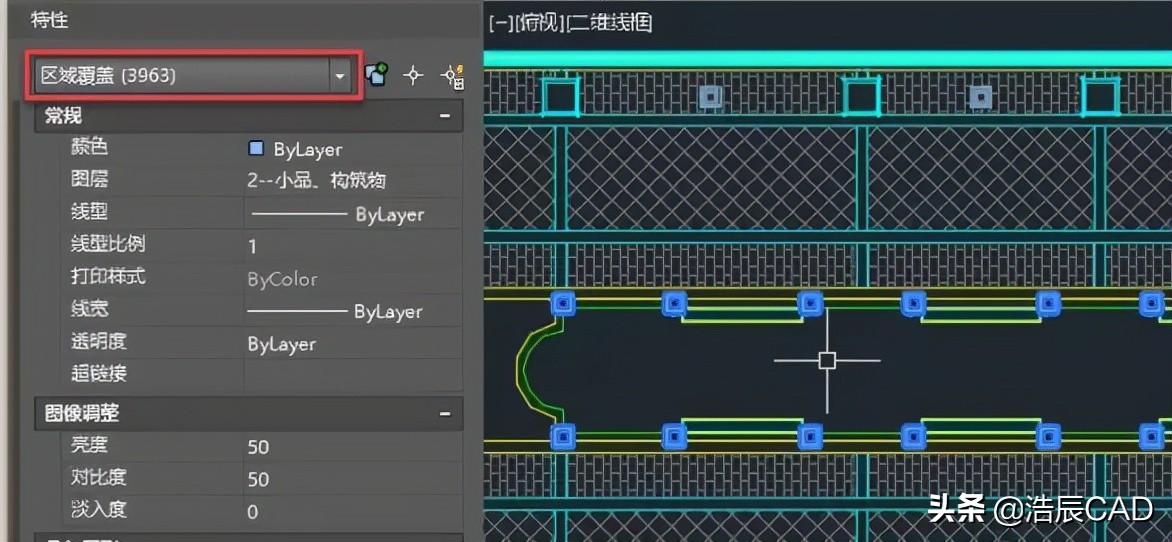Select the 对比度 property label
The height and width of the screenshot is (542, 1172).
coord(99,478)
